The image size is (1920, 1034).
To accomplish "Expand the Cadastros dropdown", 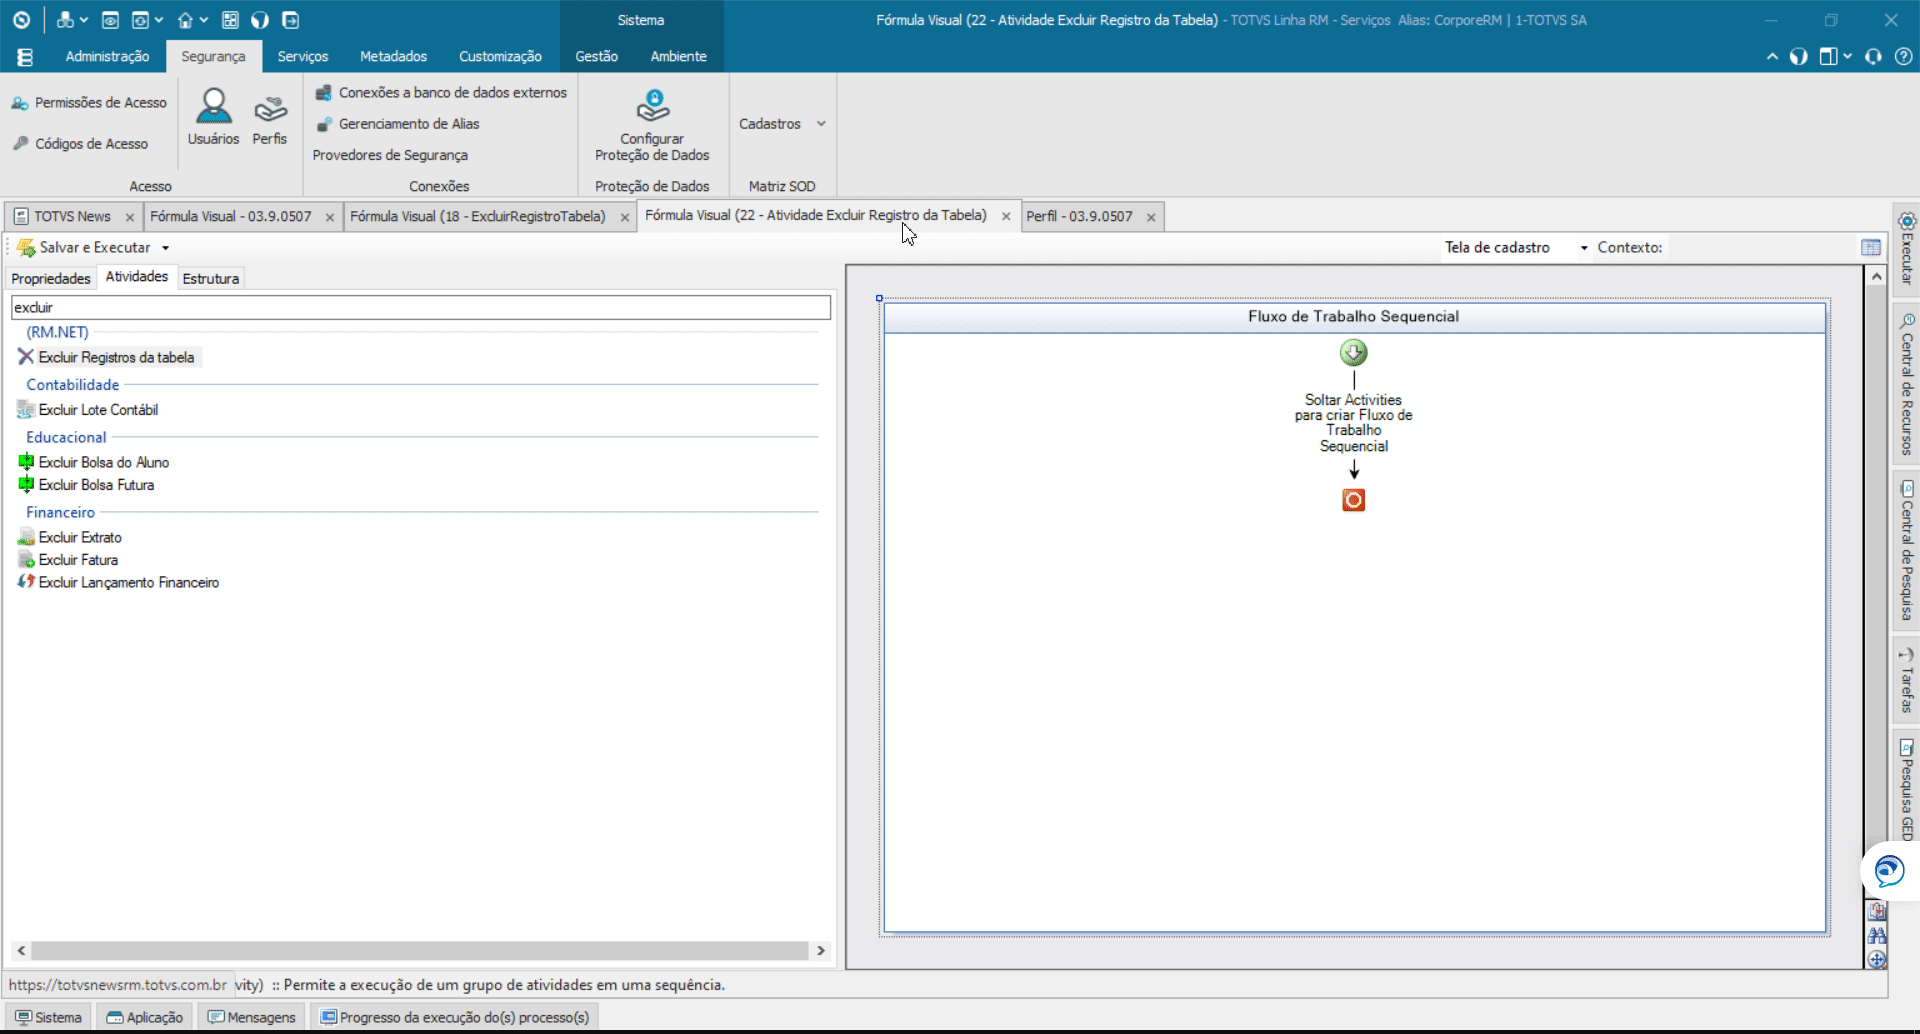I will (x=783, y=124).
